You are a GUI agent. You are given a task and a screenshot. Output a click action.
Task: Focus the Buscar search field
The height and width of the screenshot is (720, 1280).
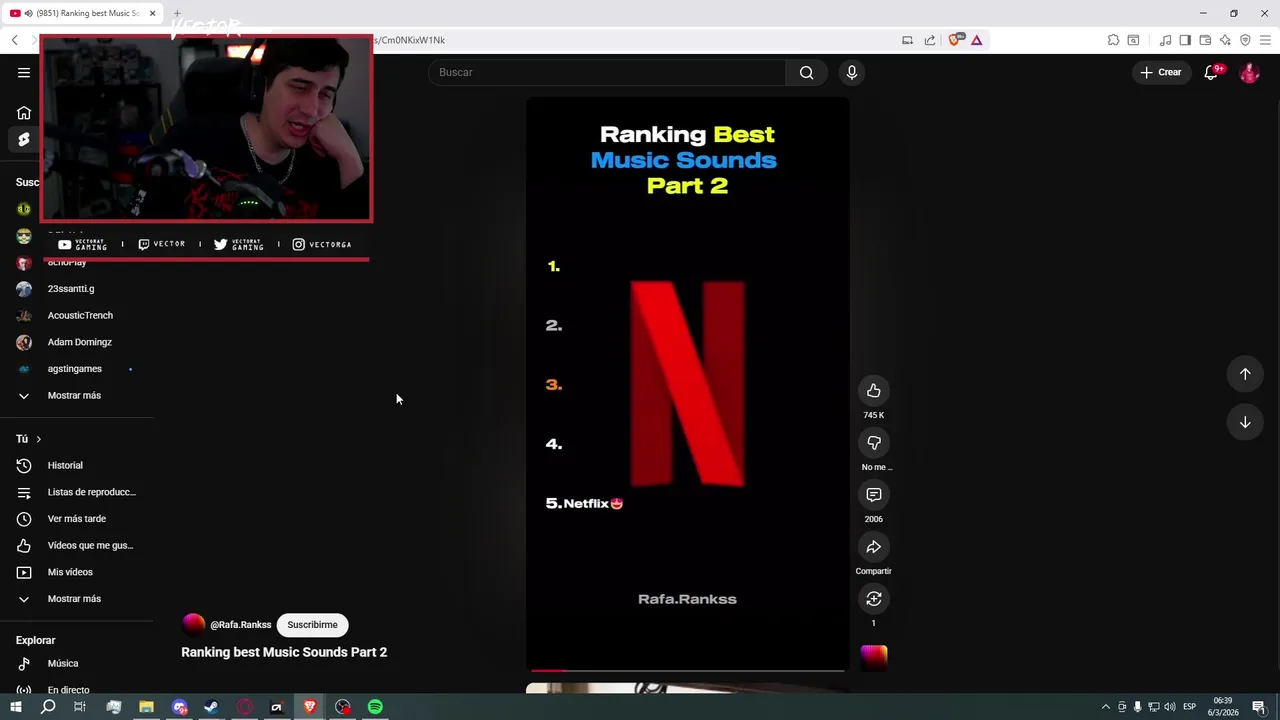(607, 72)
